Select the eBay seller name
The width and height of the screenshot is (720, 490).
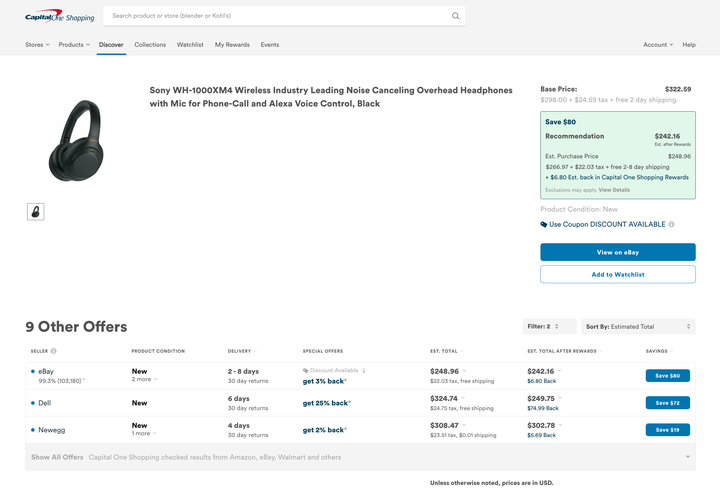click(46, 371)
